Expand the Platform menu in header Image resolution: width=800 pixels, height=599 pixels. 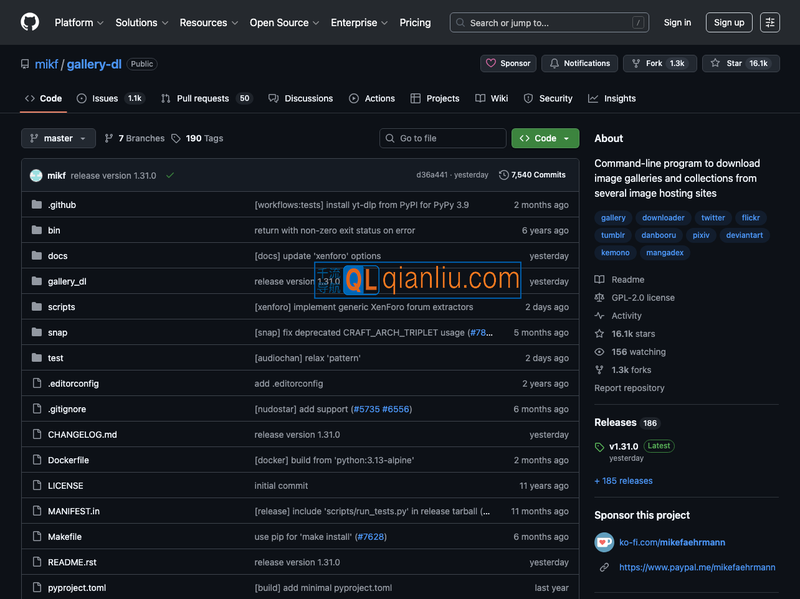click(x=78, y=22)
